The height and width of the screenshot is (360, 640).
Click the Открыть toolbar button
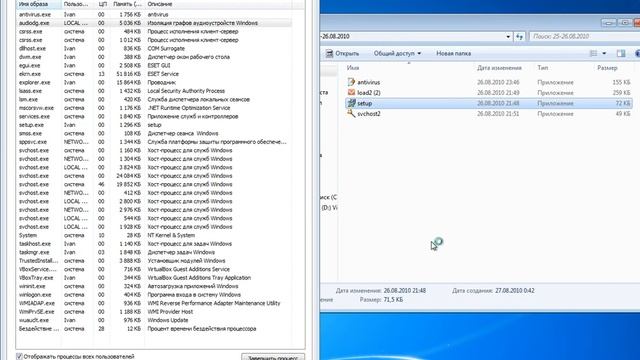pyautogui.click(x=342, y=53)
